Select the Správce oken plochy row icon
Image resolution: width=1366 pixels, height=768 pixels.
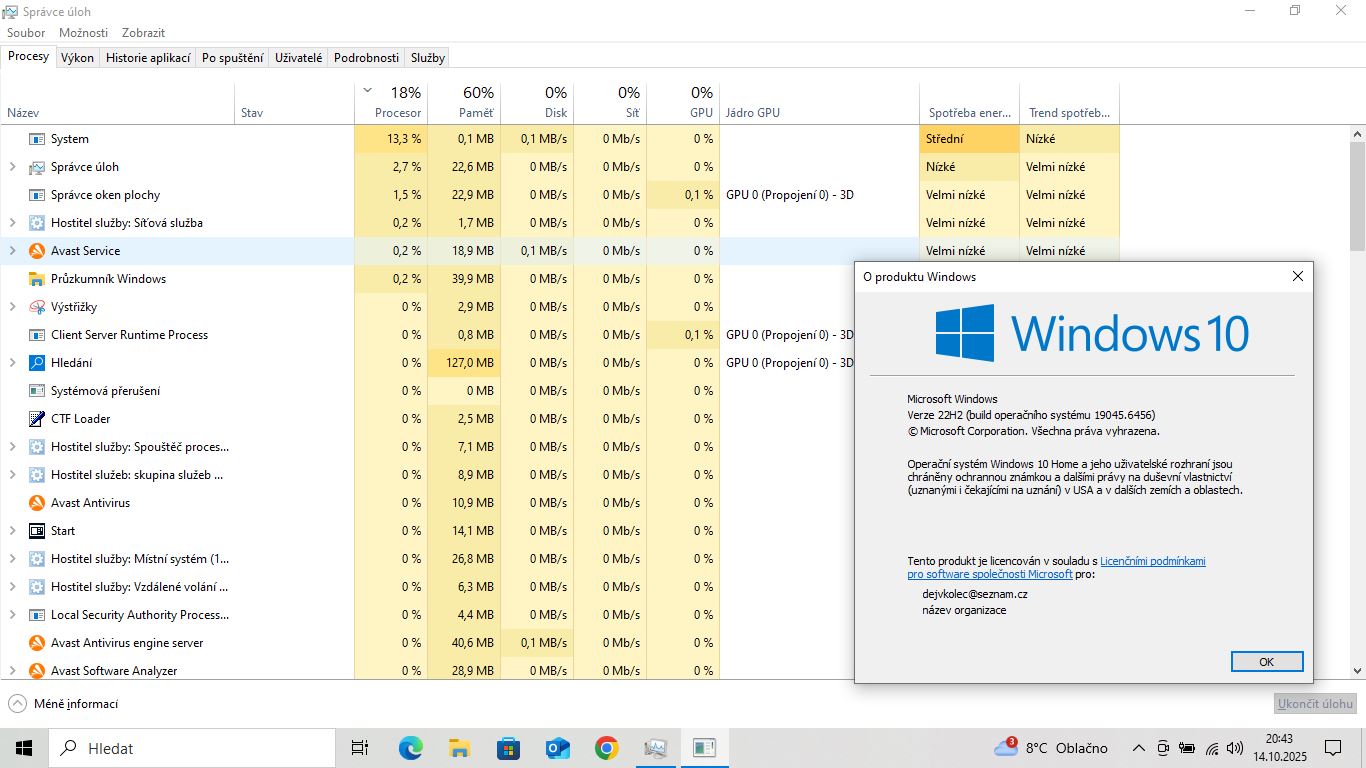click(37, 195)
